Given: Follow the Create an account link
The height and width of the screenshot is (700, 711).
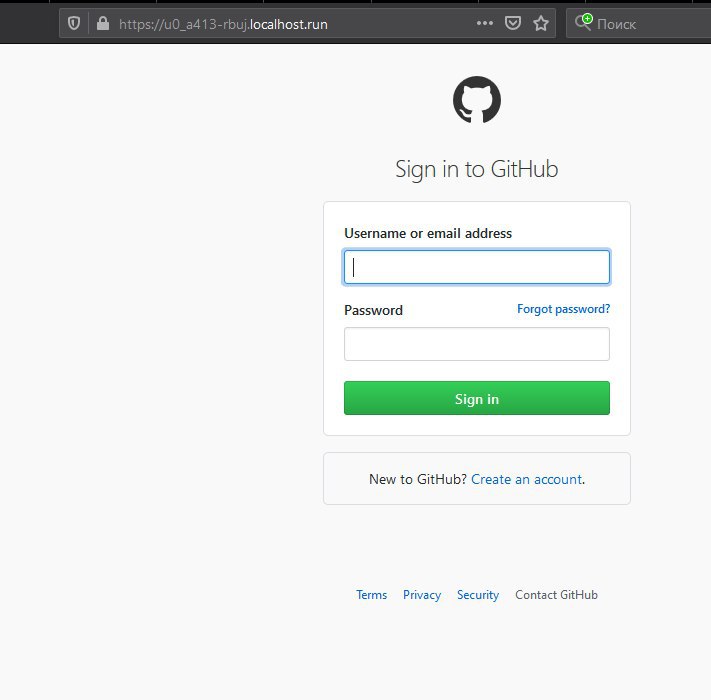Looking at the screenshot, I should (x=527, y=479).
